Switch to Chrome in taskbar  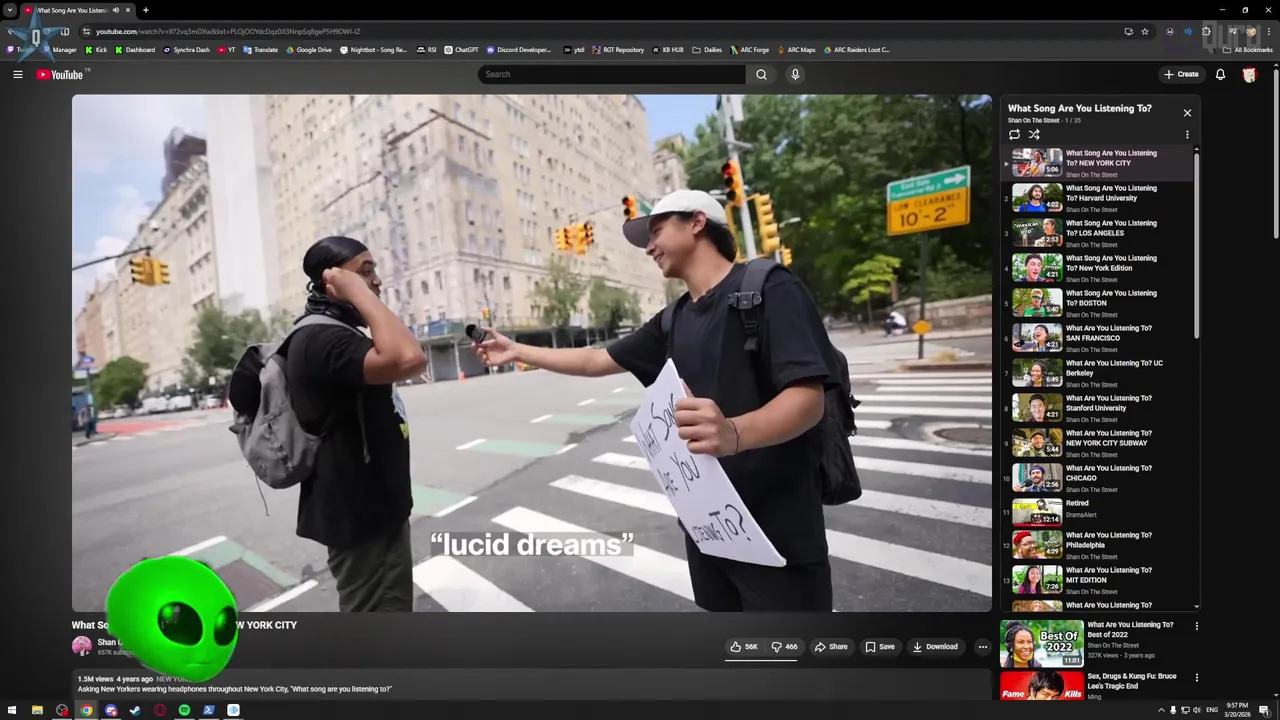pos(87,710)
